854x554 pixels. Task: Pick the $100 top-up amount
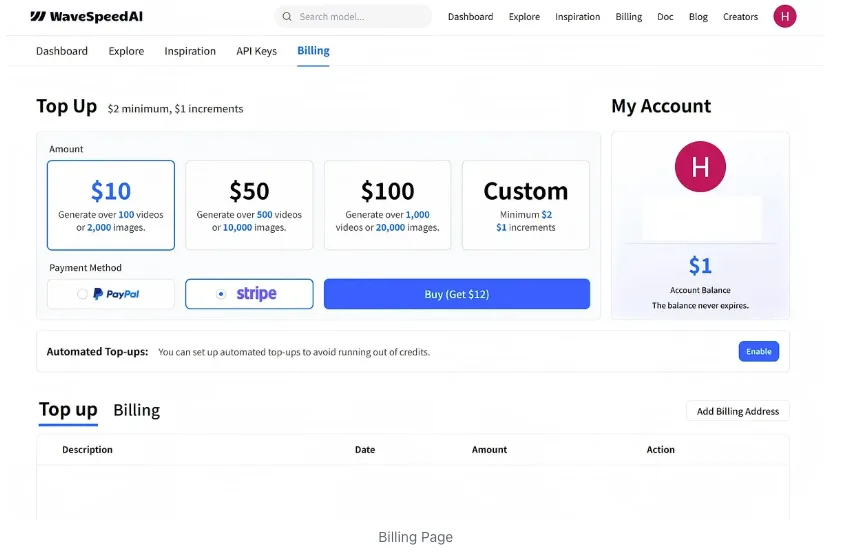[x=387, y=205]
